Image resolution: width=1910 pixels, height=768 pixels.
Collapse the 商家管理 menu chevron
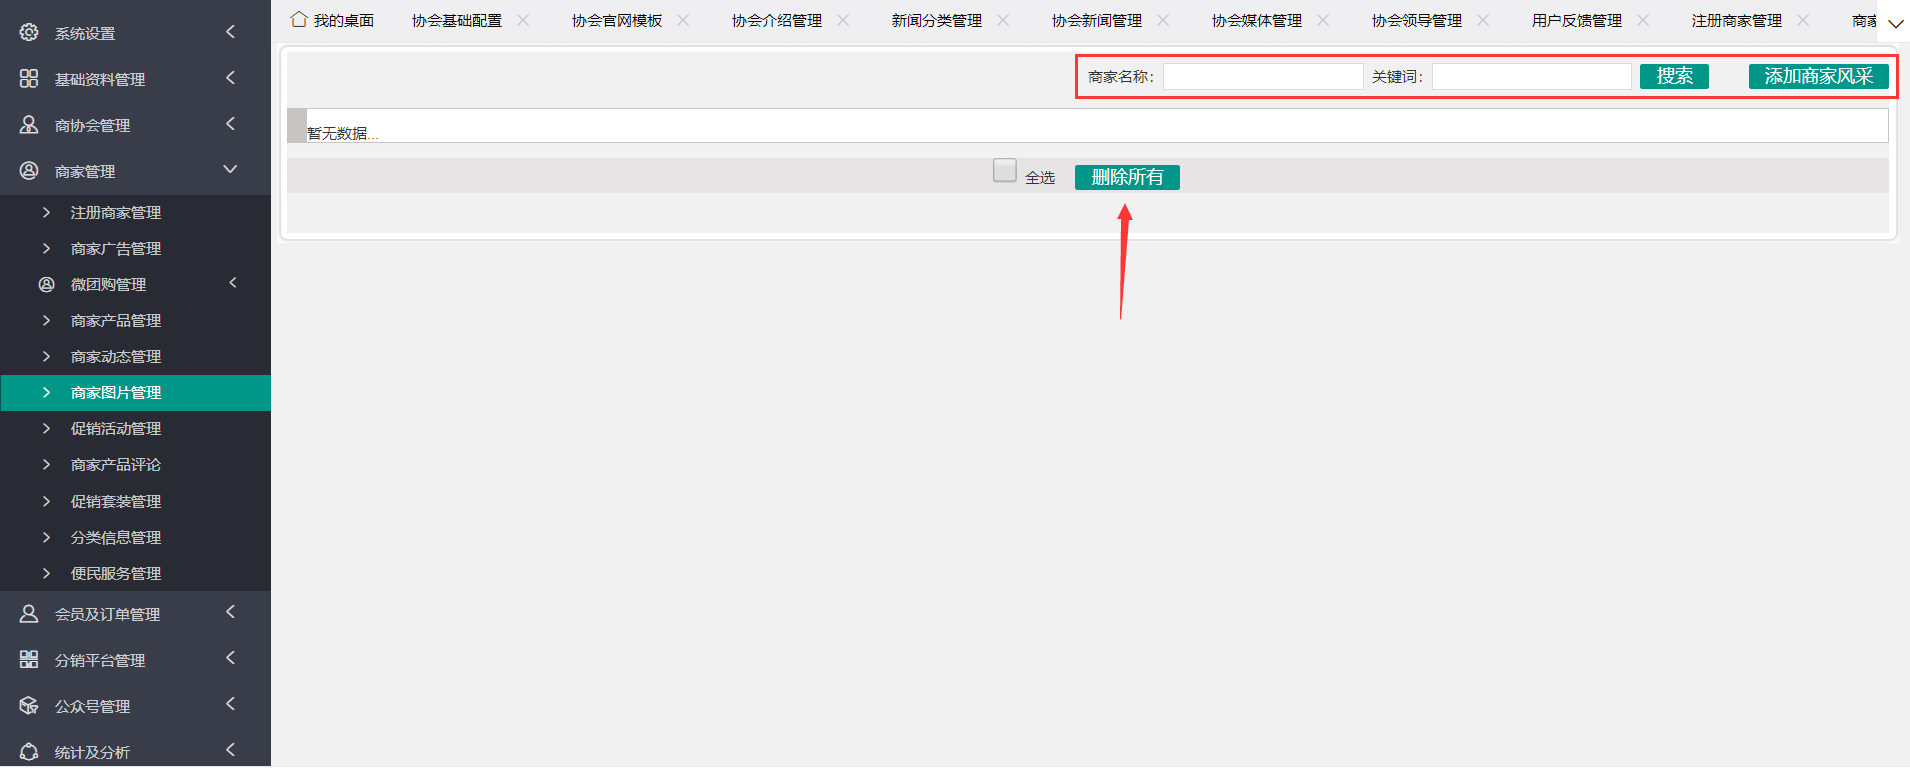230,170
